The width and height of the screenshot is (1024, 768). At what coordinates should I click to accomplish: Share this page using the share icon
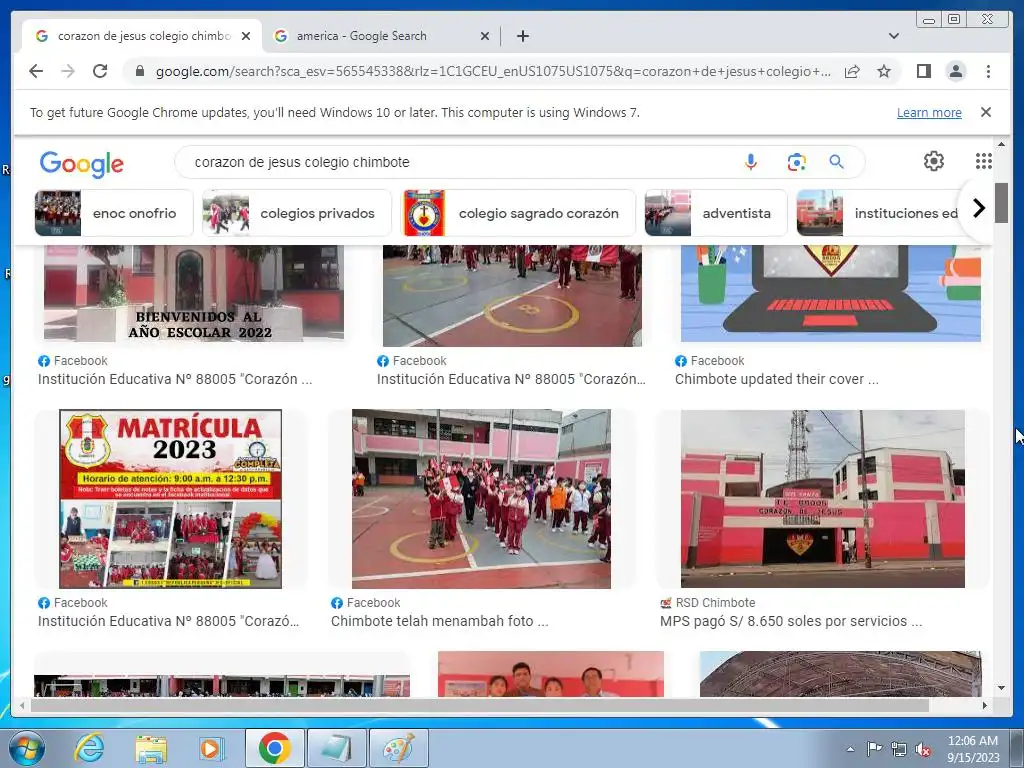click(x=852, y=71)
